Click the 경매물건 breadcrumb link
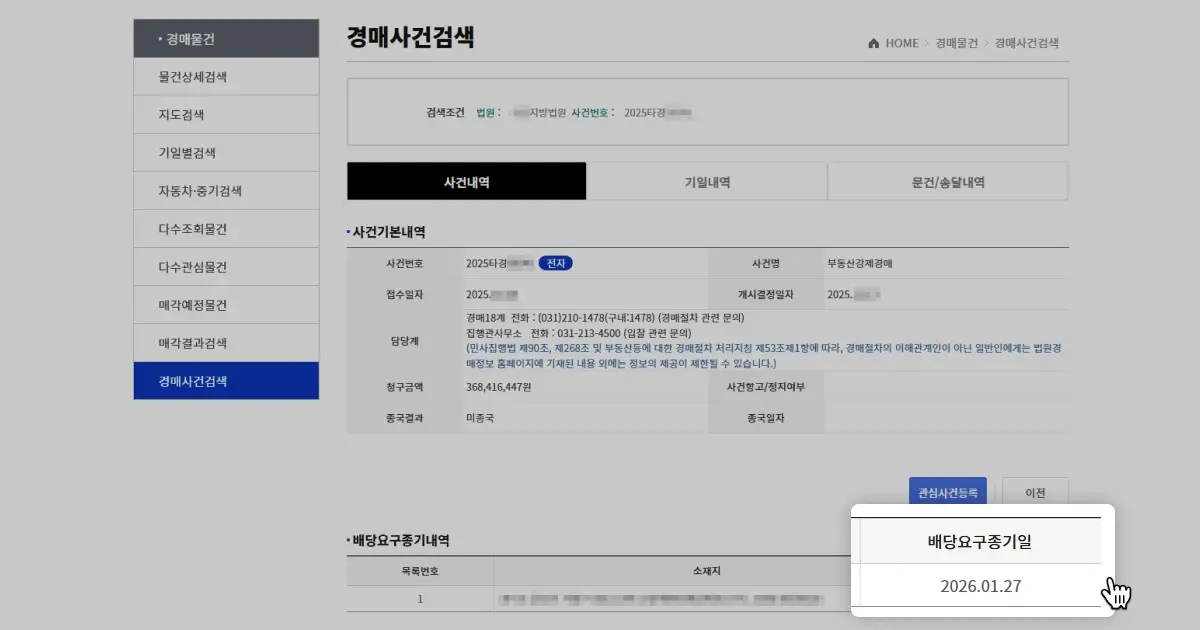This screenshot has height=630, width=1200. coord(957,43)
